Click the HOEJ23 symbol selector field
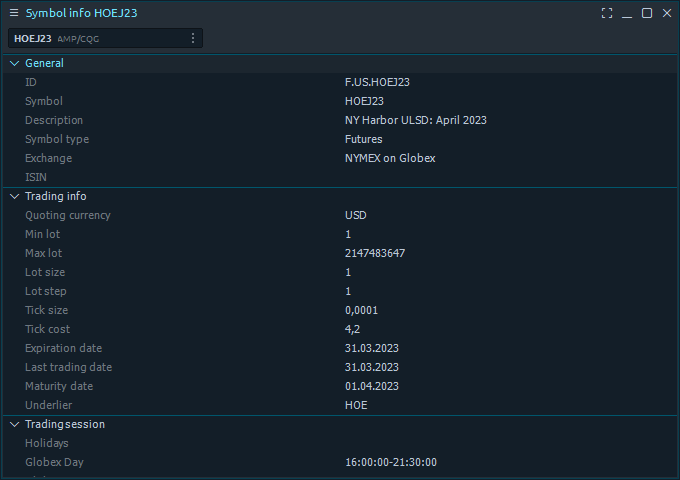This screenshot has width=680, height=480. (105, 38)
